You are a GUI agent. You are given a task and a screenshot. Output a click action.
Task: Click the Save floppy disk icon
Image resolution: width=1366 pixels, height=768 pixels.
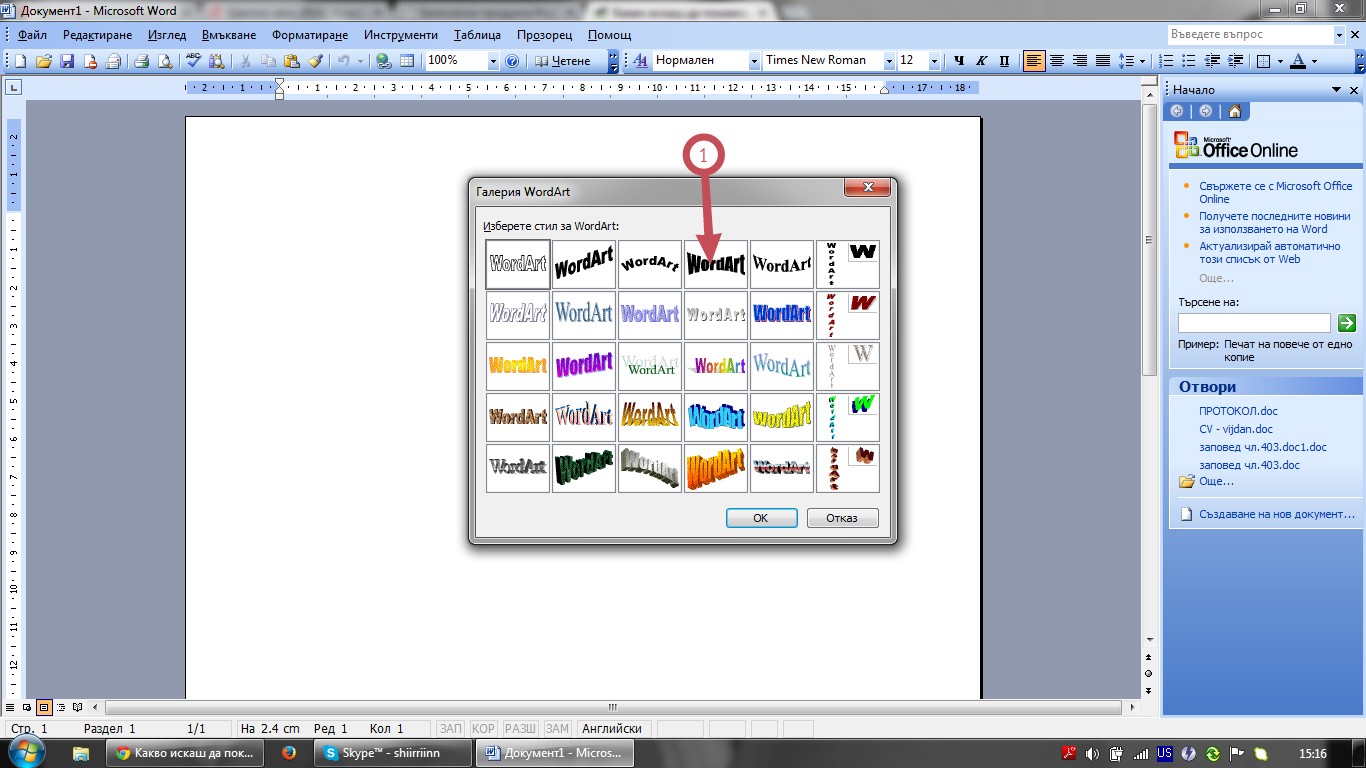click(x=67, y=61)
